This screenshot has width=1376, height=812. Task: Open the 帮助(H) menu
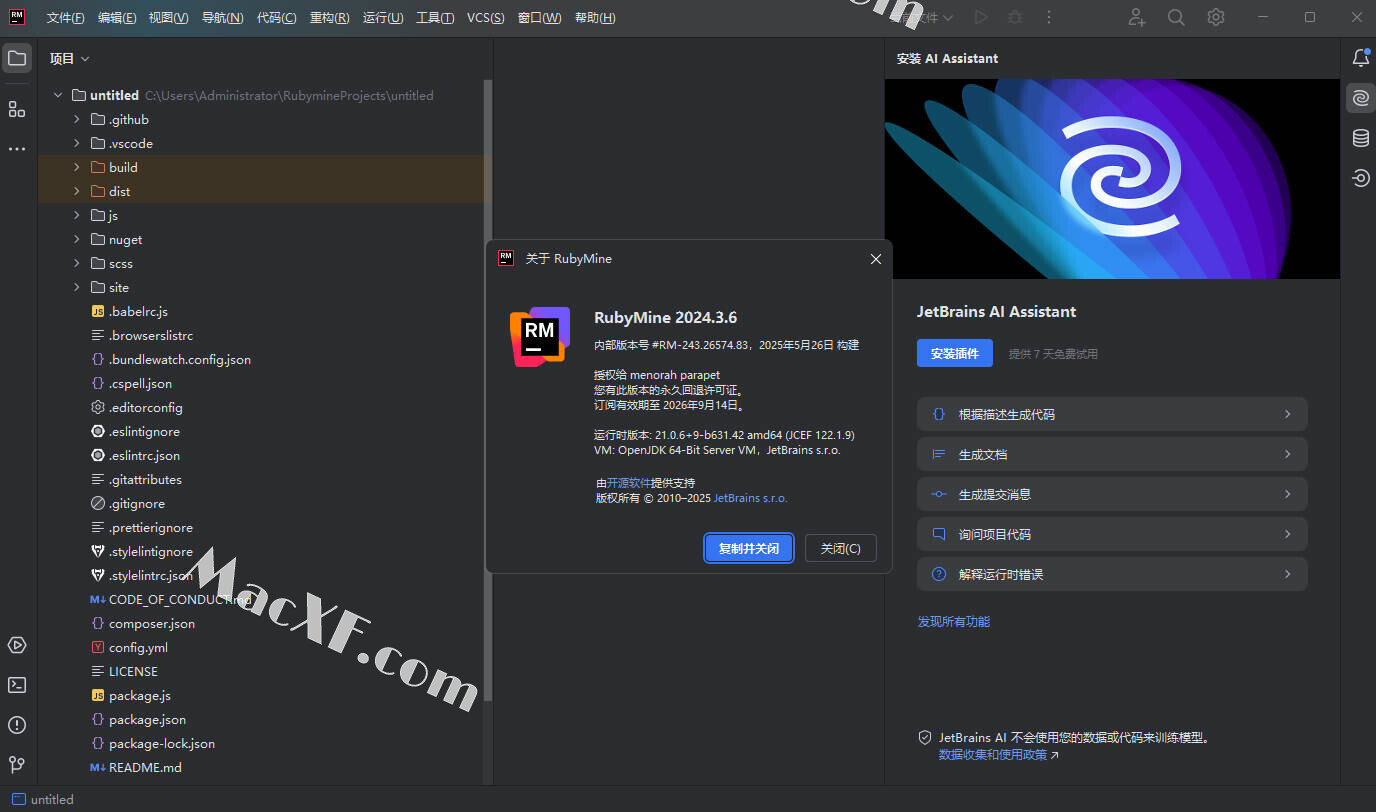[x=595, y=18]
